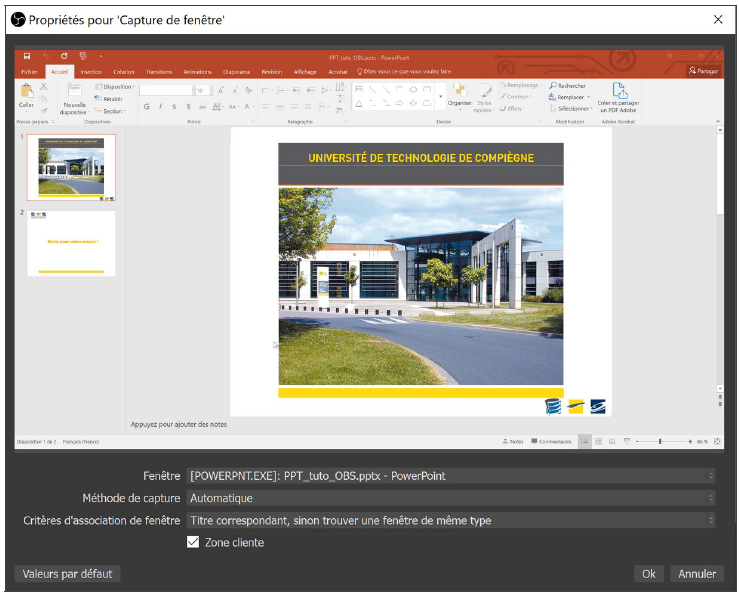Click the bullet list icon
The width and height of the screenshot is (739, 595).
pyautogui.click(x=265, y=90)
